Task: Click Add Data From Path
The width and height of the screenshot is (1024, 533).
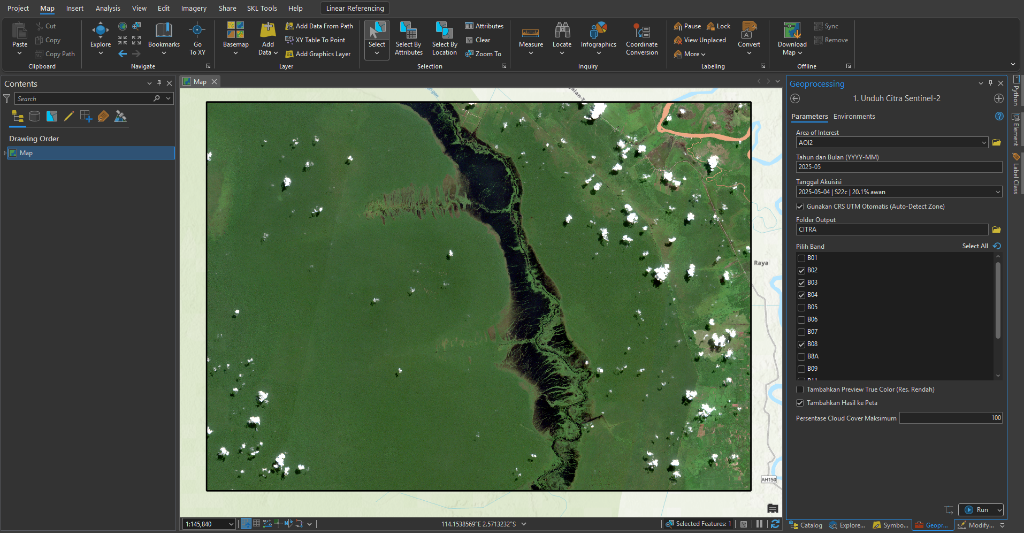Action: 319,26
